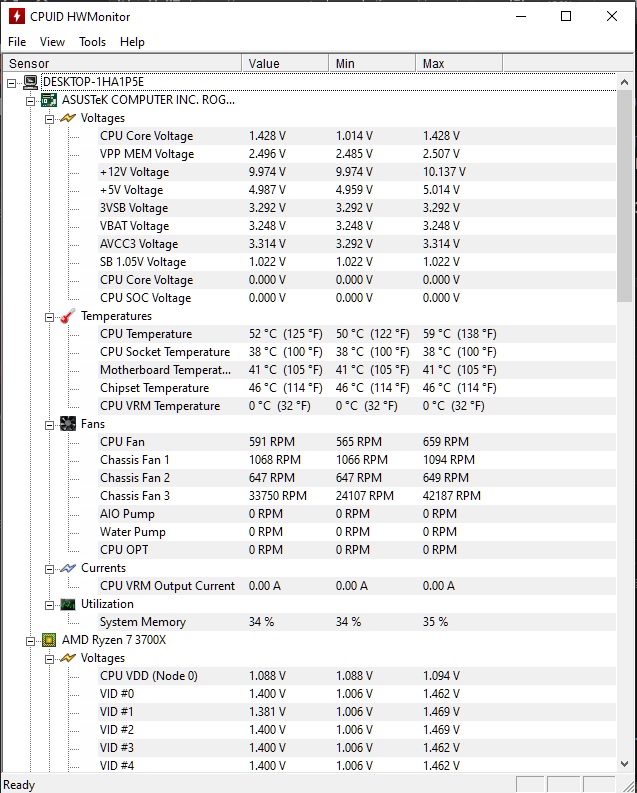
Task: Click the Utilization graph icon
Action: click(x=68, y=604)
